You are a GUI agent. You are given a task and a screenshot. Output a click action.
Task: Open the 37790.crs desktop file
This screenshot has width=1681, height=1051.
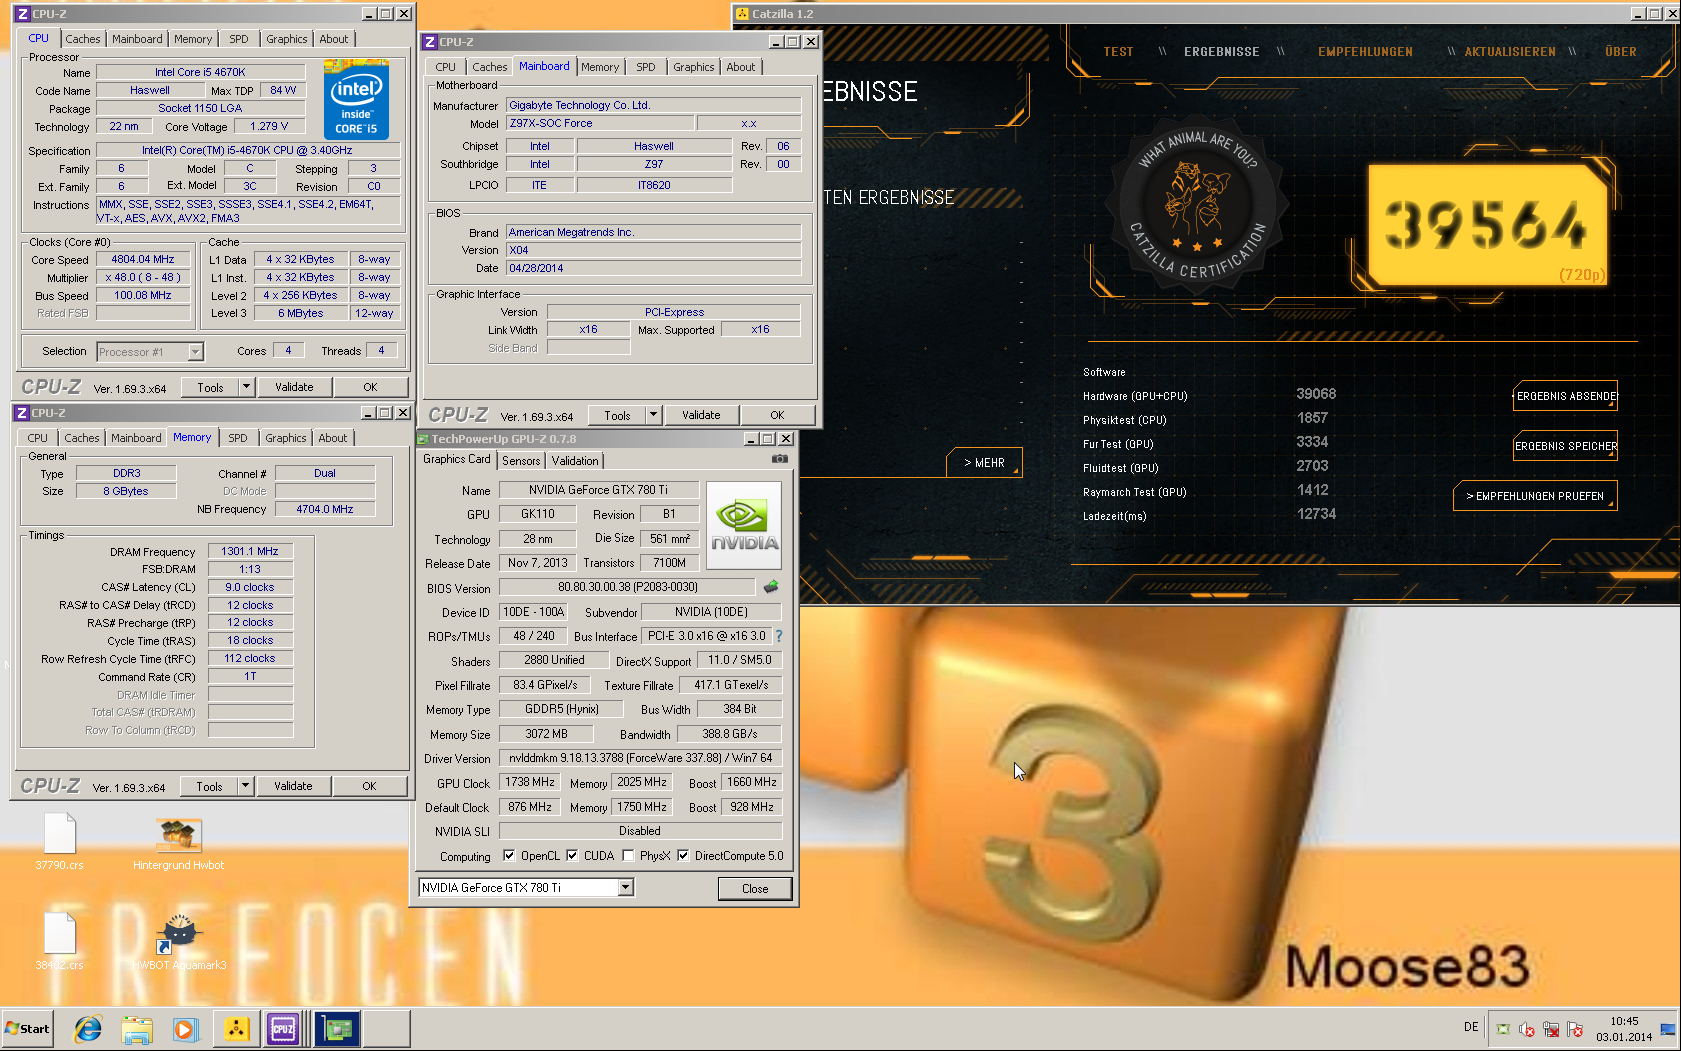60,842
